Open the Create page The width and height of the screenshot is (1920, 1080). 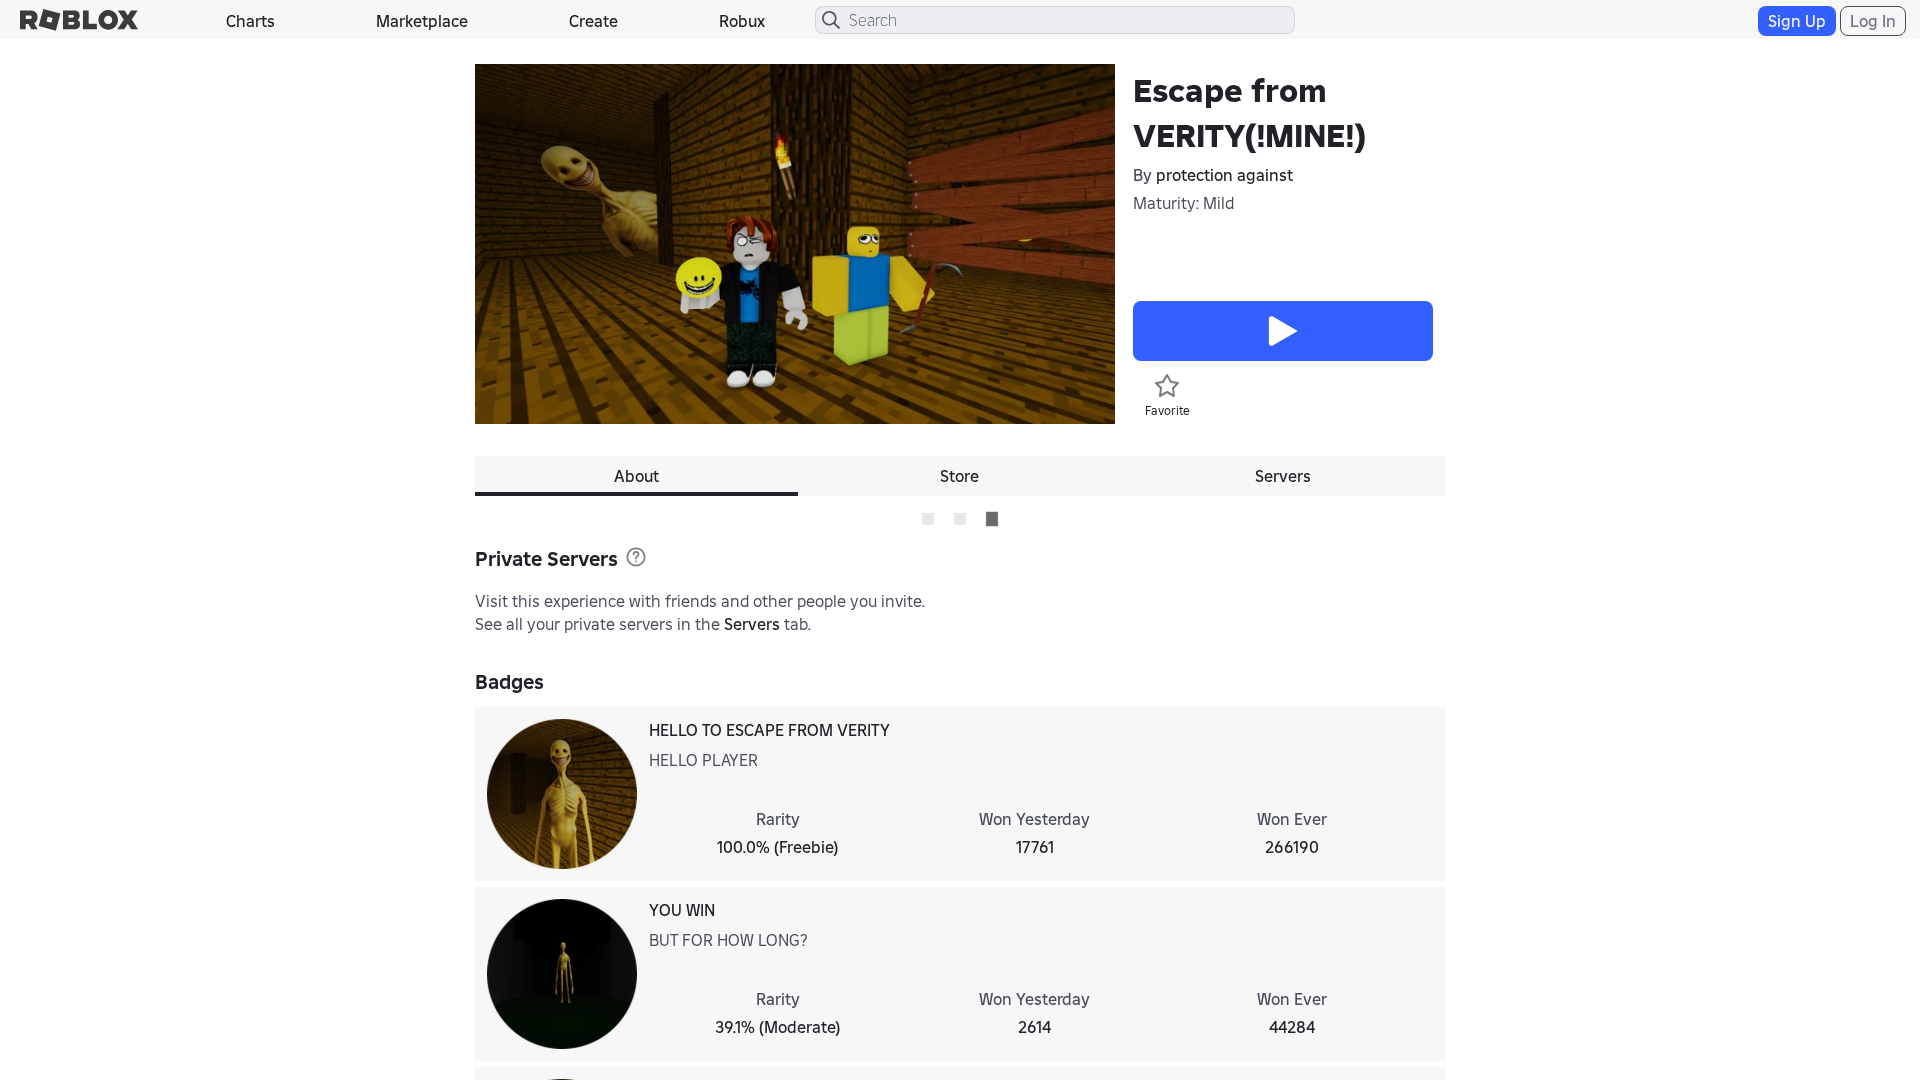click(593, 21)
